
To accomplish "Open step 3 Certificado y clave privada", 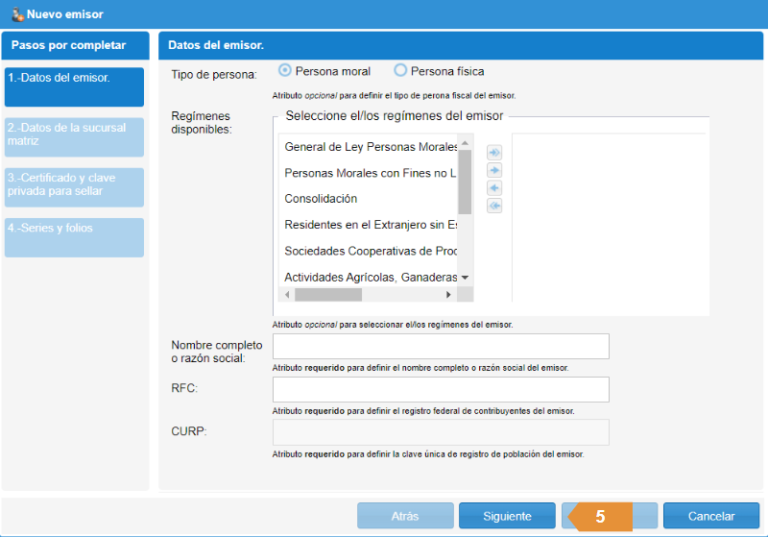I will click(74, 187).
